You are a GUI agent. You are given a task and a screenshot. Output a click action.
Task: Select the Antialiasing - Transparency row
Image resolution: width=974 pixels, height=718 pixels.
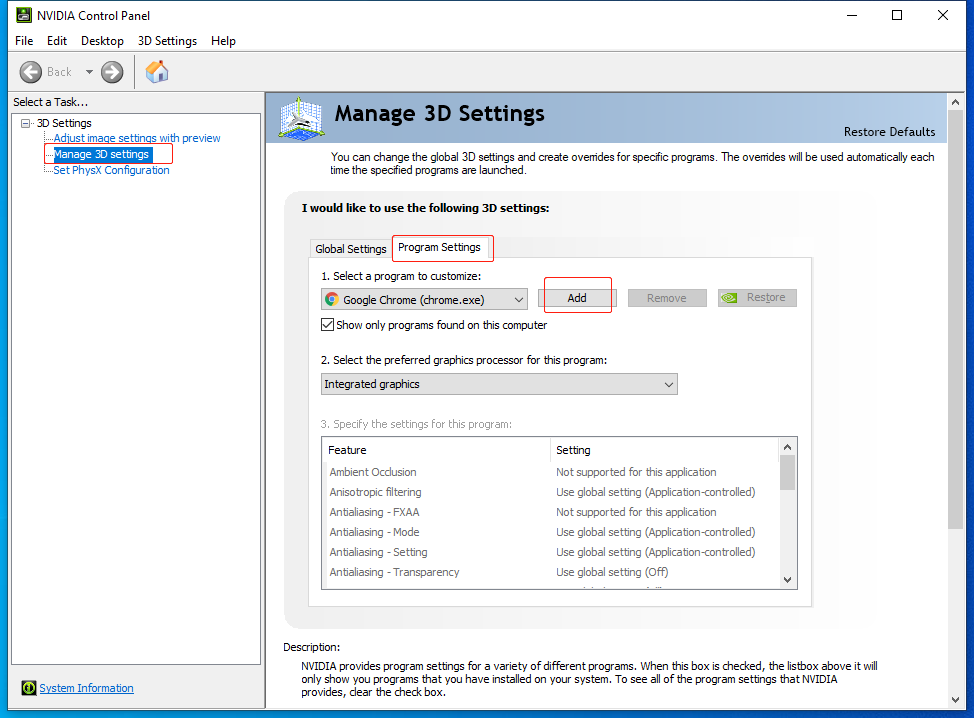550,571
